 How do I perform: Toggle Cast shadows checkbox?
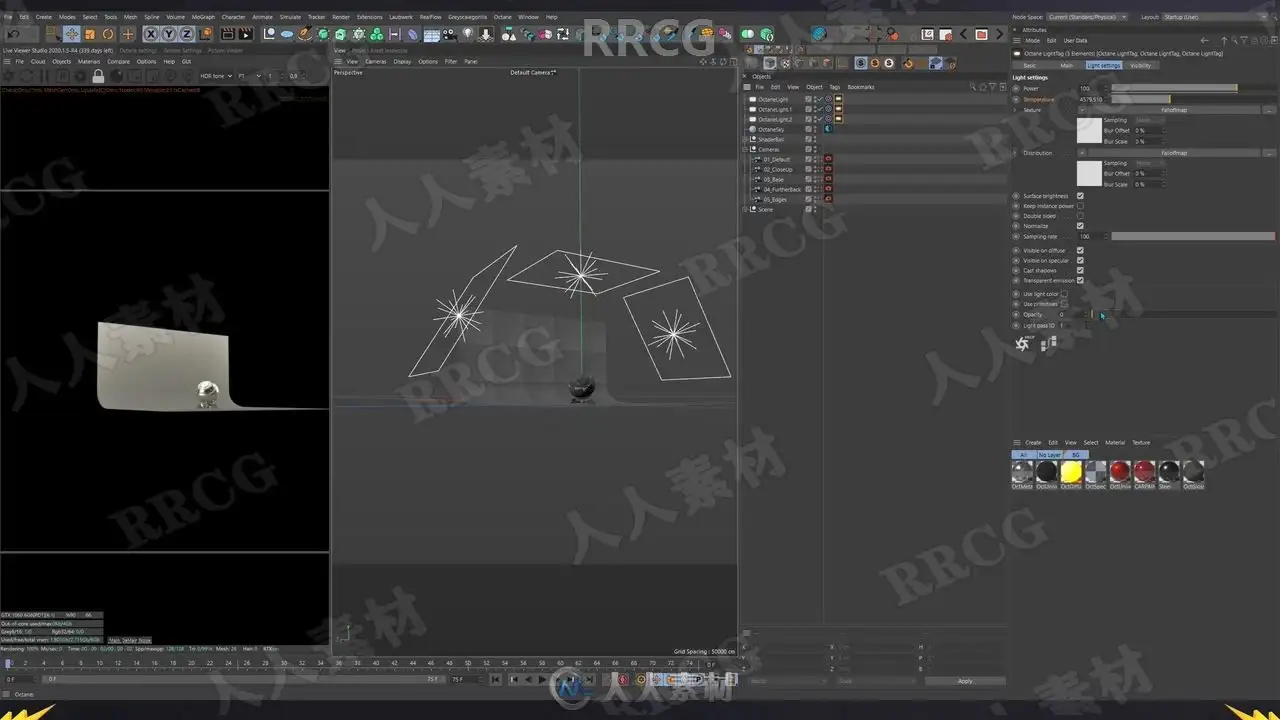tap(1080, 271)
